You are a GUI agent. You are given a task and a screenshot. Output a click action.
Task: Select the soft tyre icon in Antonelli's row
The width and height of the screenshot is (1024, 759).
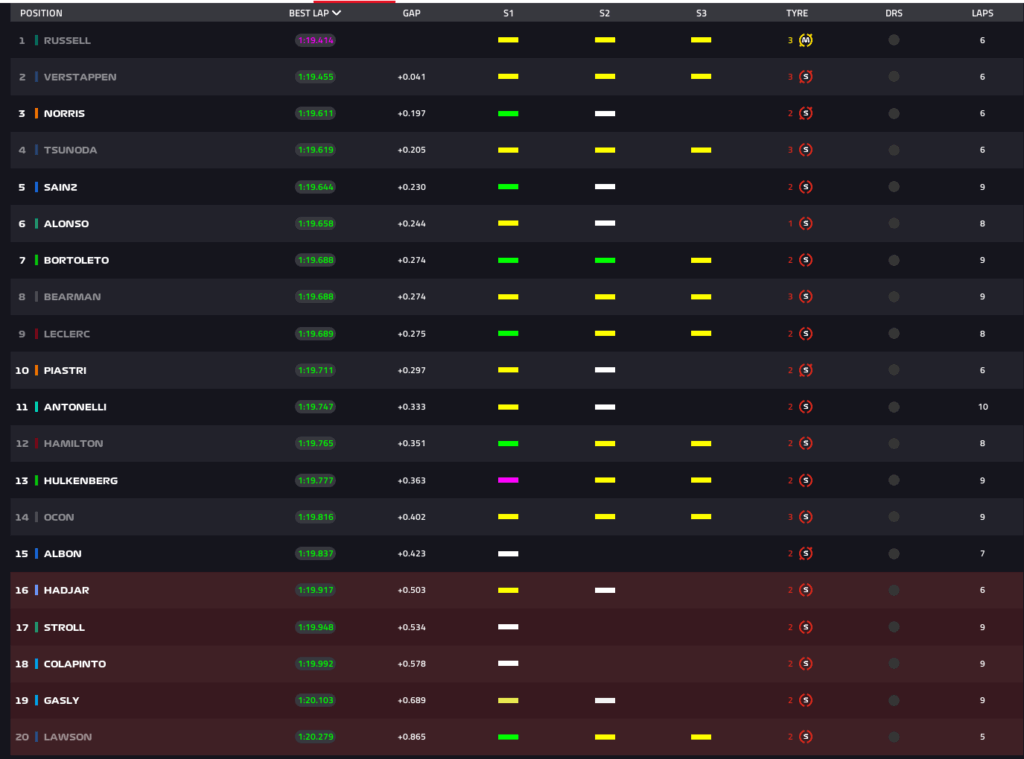click(x=806, y=407)
